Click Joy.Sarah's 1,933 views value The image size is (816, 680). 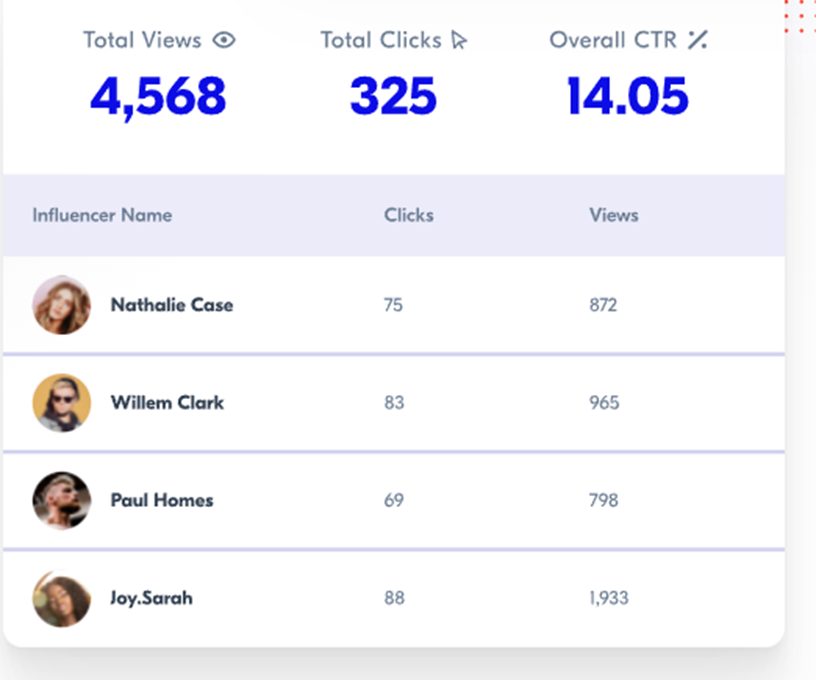click(x=609, y=598)
